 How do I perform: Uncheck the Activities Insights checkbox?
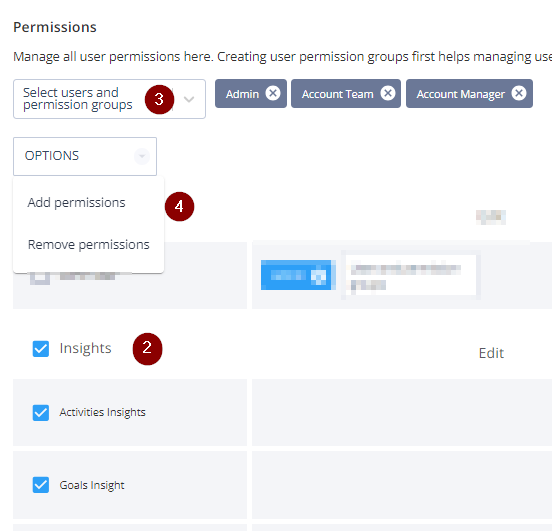click(x=41, y=412)
